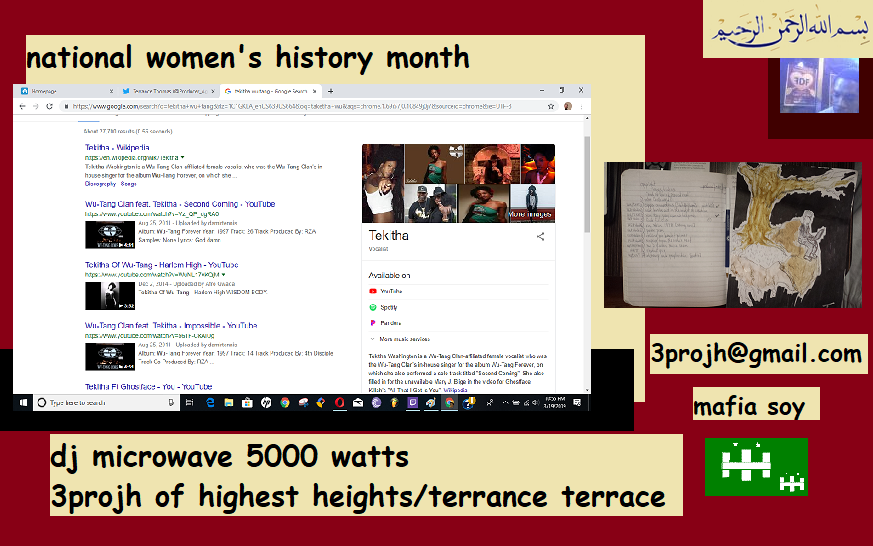
Task: Open File Explorer from the taskbar
Action: 228,402
